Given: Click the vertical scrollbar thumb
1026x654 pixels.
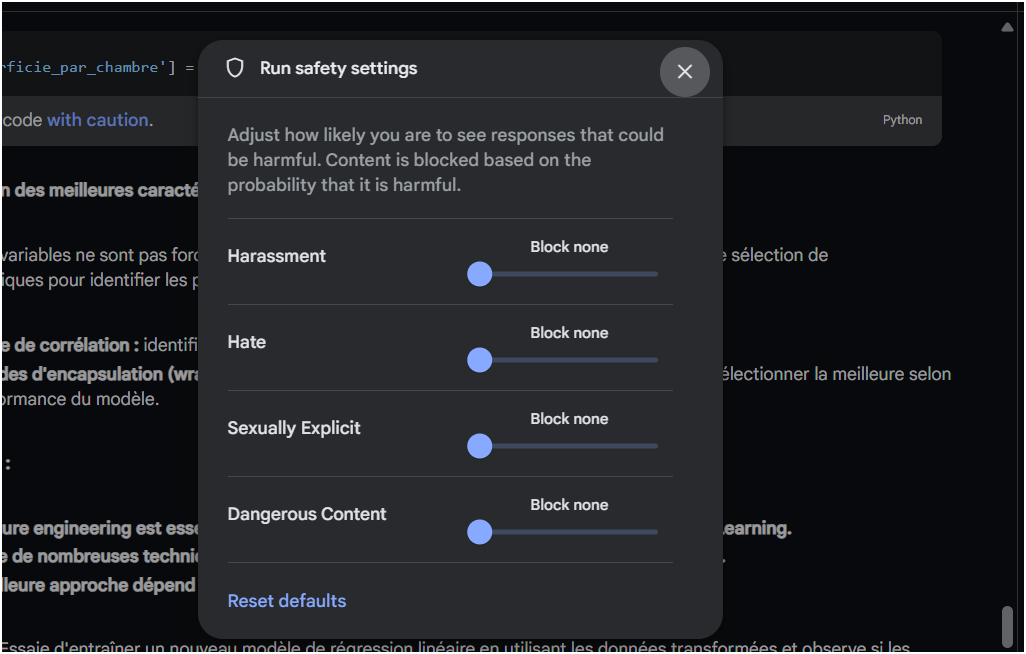Looking at the screenshot, I should (1008, 626).
